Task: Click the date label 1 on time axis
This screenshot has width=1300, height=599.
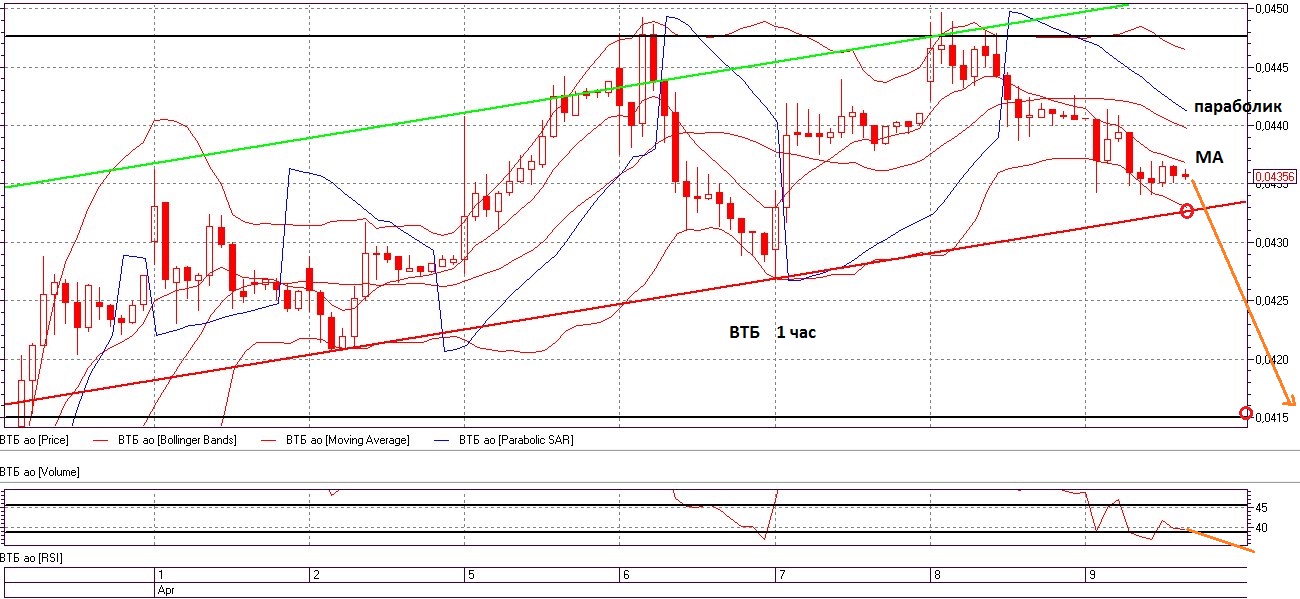Action: coord(160,575)
